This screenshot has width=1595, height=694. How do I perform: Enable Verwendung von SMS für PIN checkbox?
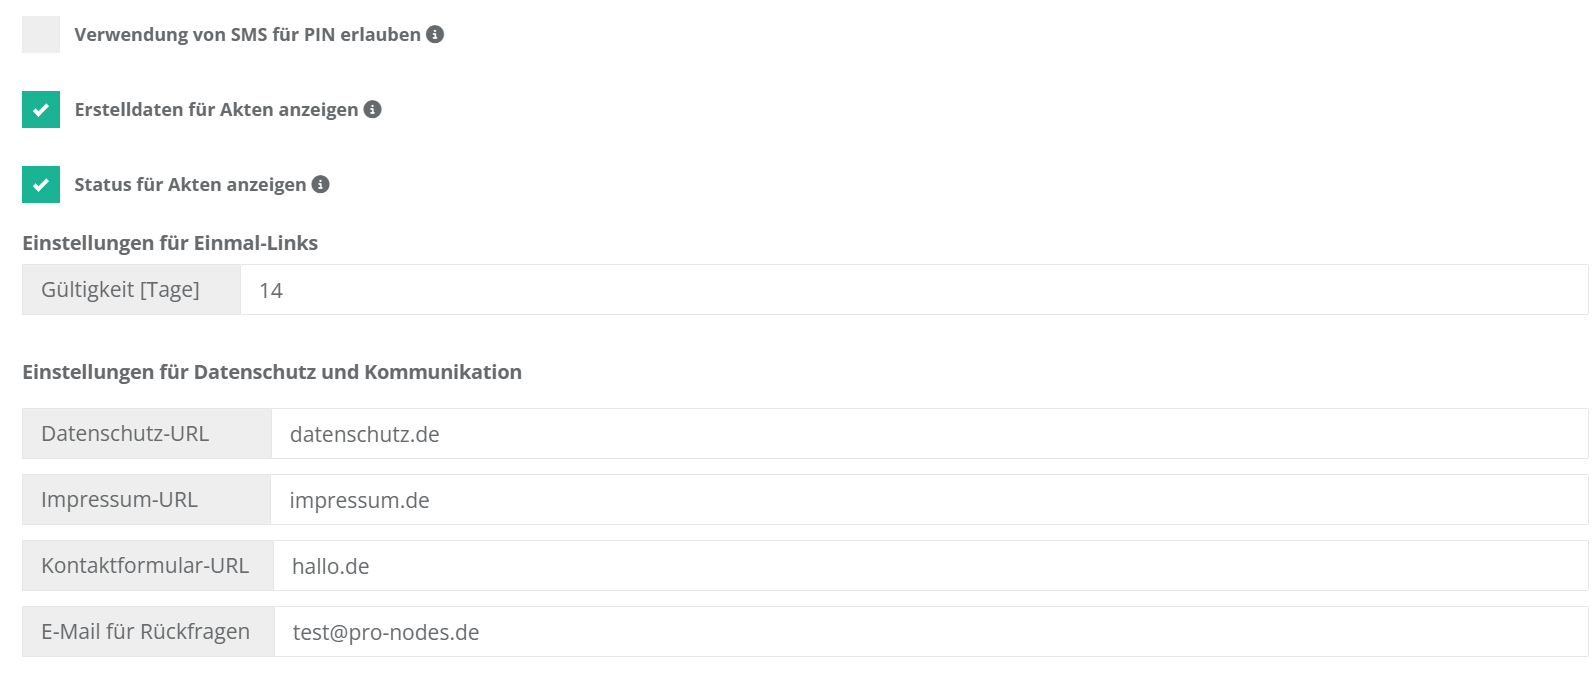41,34
